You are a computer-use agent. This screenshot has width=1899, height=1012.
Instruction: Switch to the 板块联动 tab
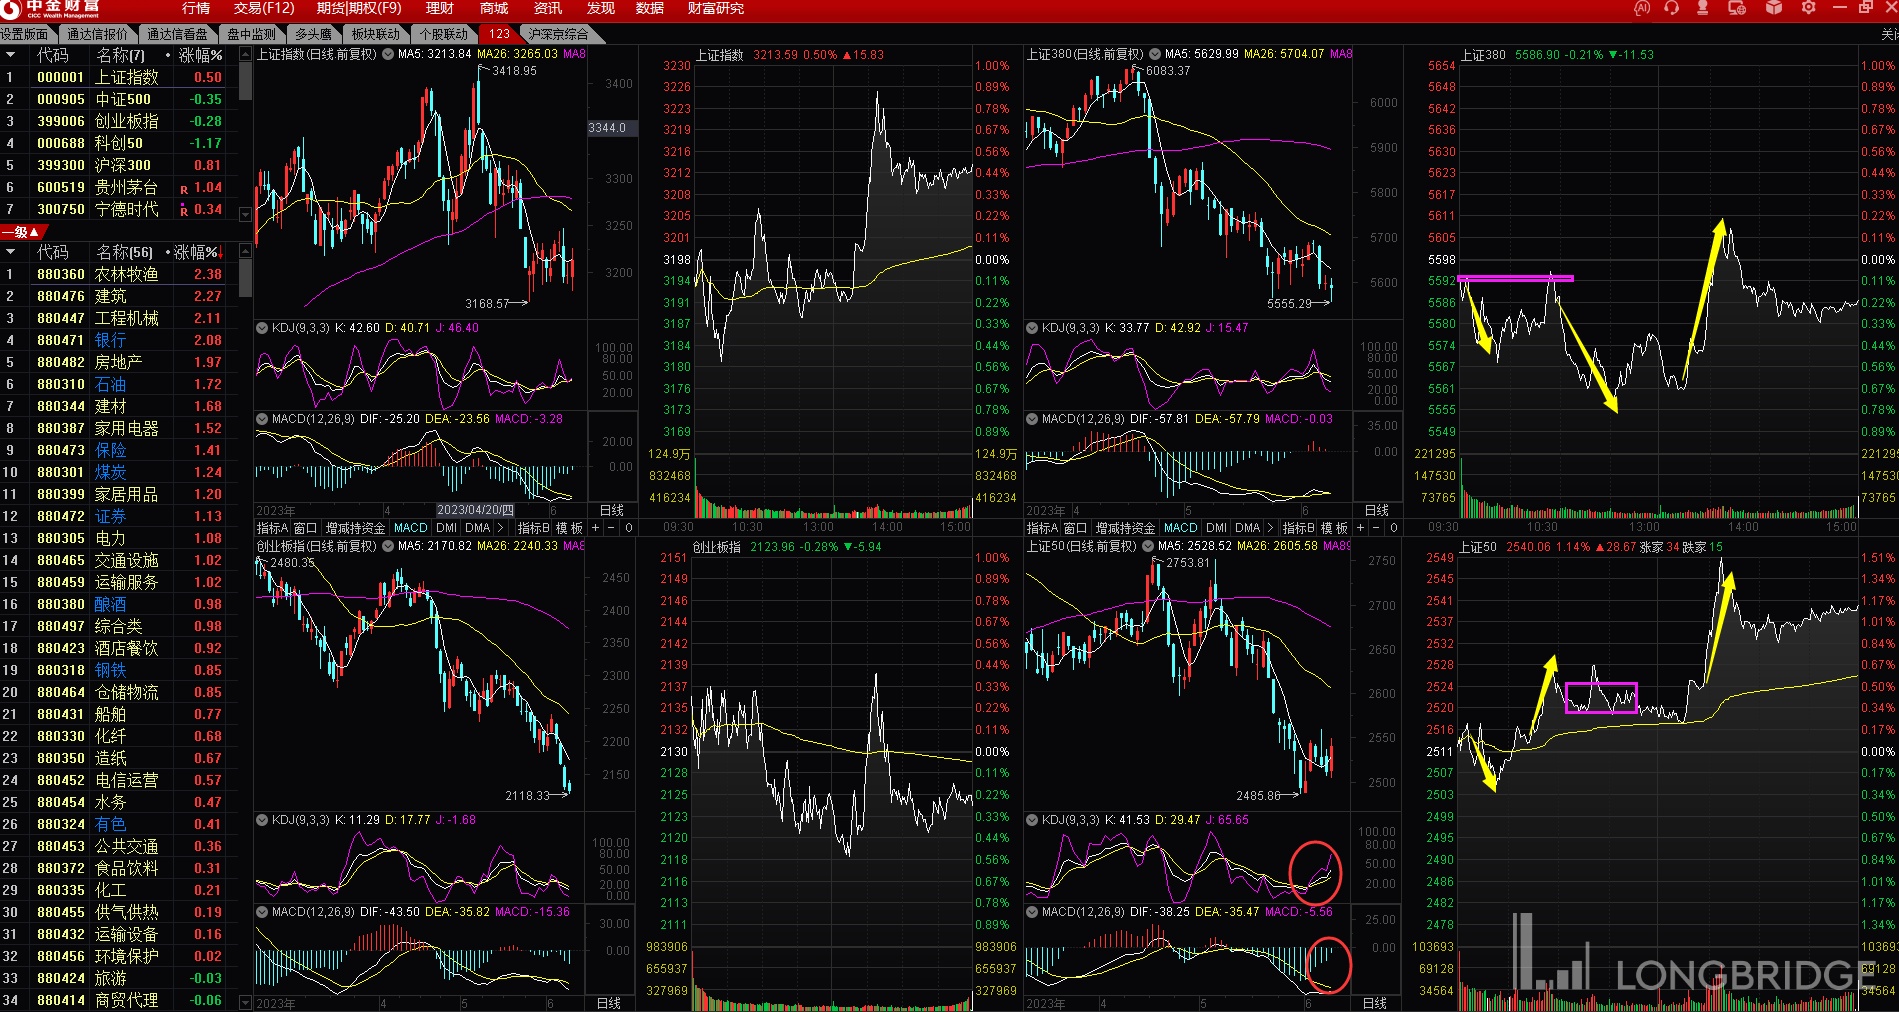375,34
